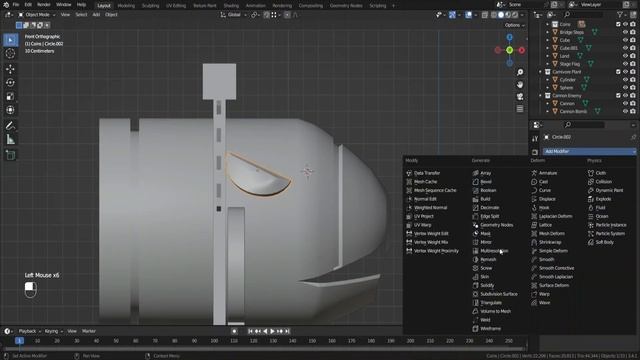Open the timeline Playback dropdown
Screen dimensions: 640x360
pyautogui.click(x=30, y=331)
